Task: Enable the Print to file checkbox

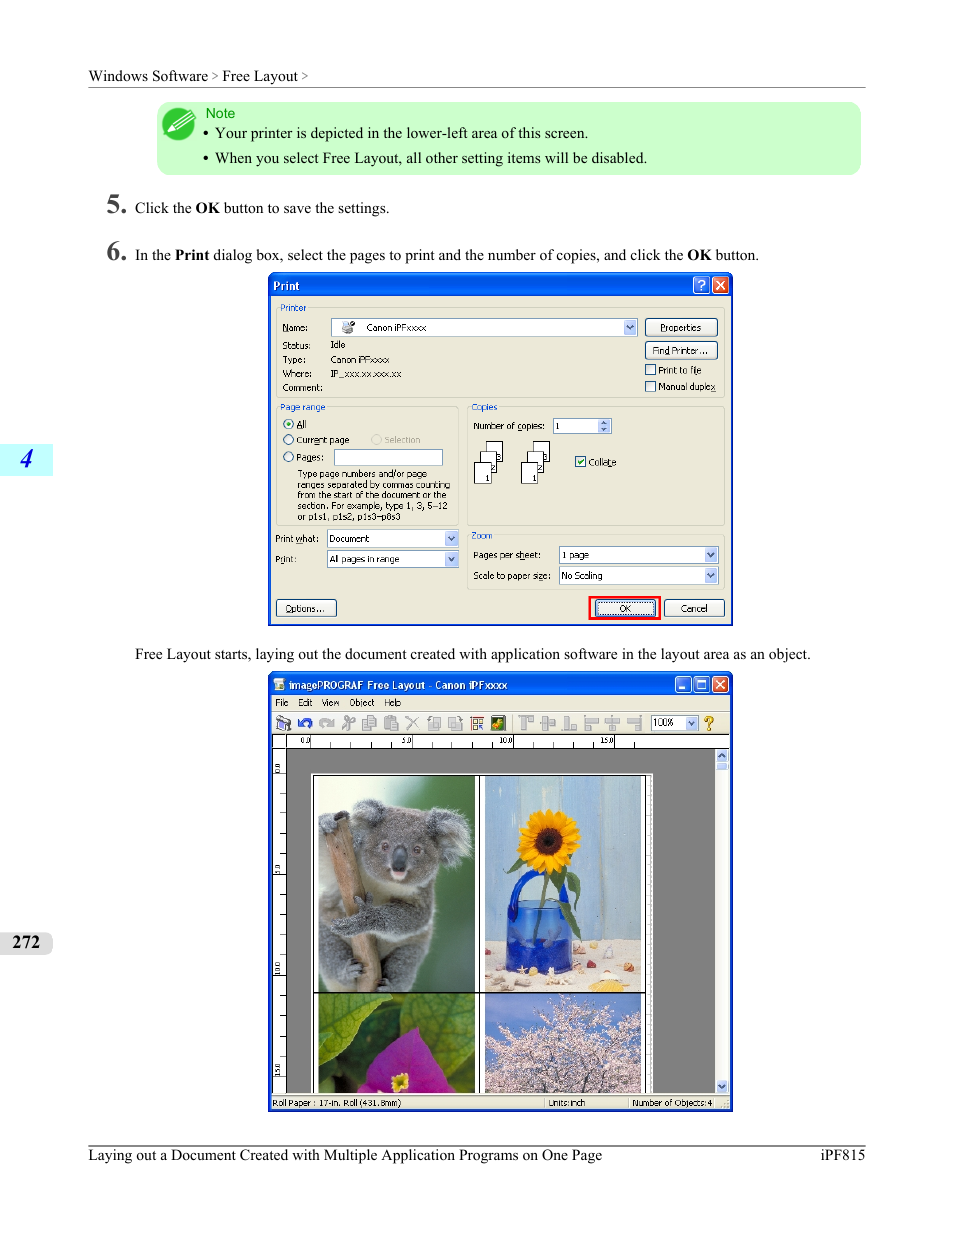Action: (651, 370)
